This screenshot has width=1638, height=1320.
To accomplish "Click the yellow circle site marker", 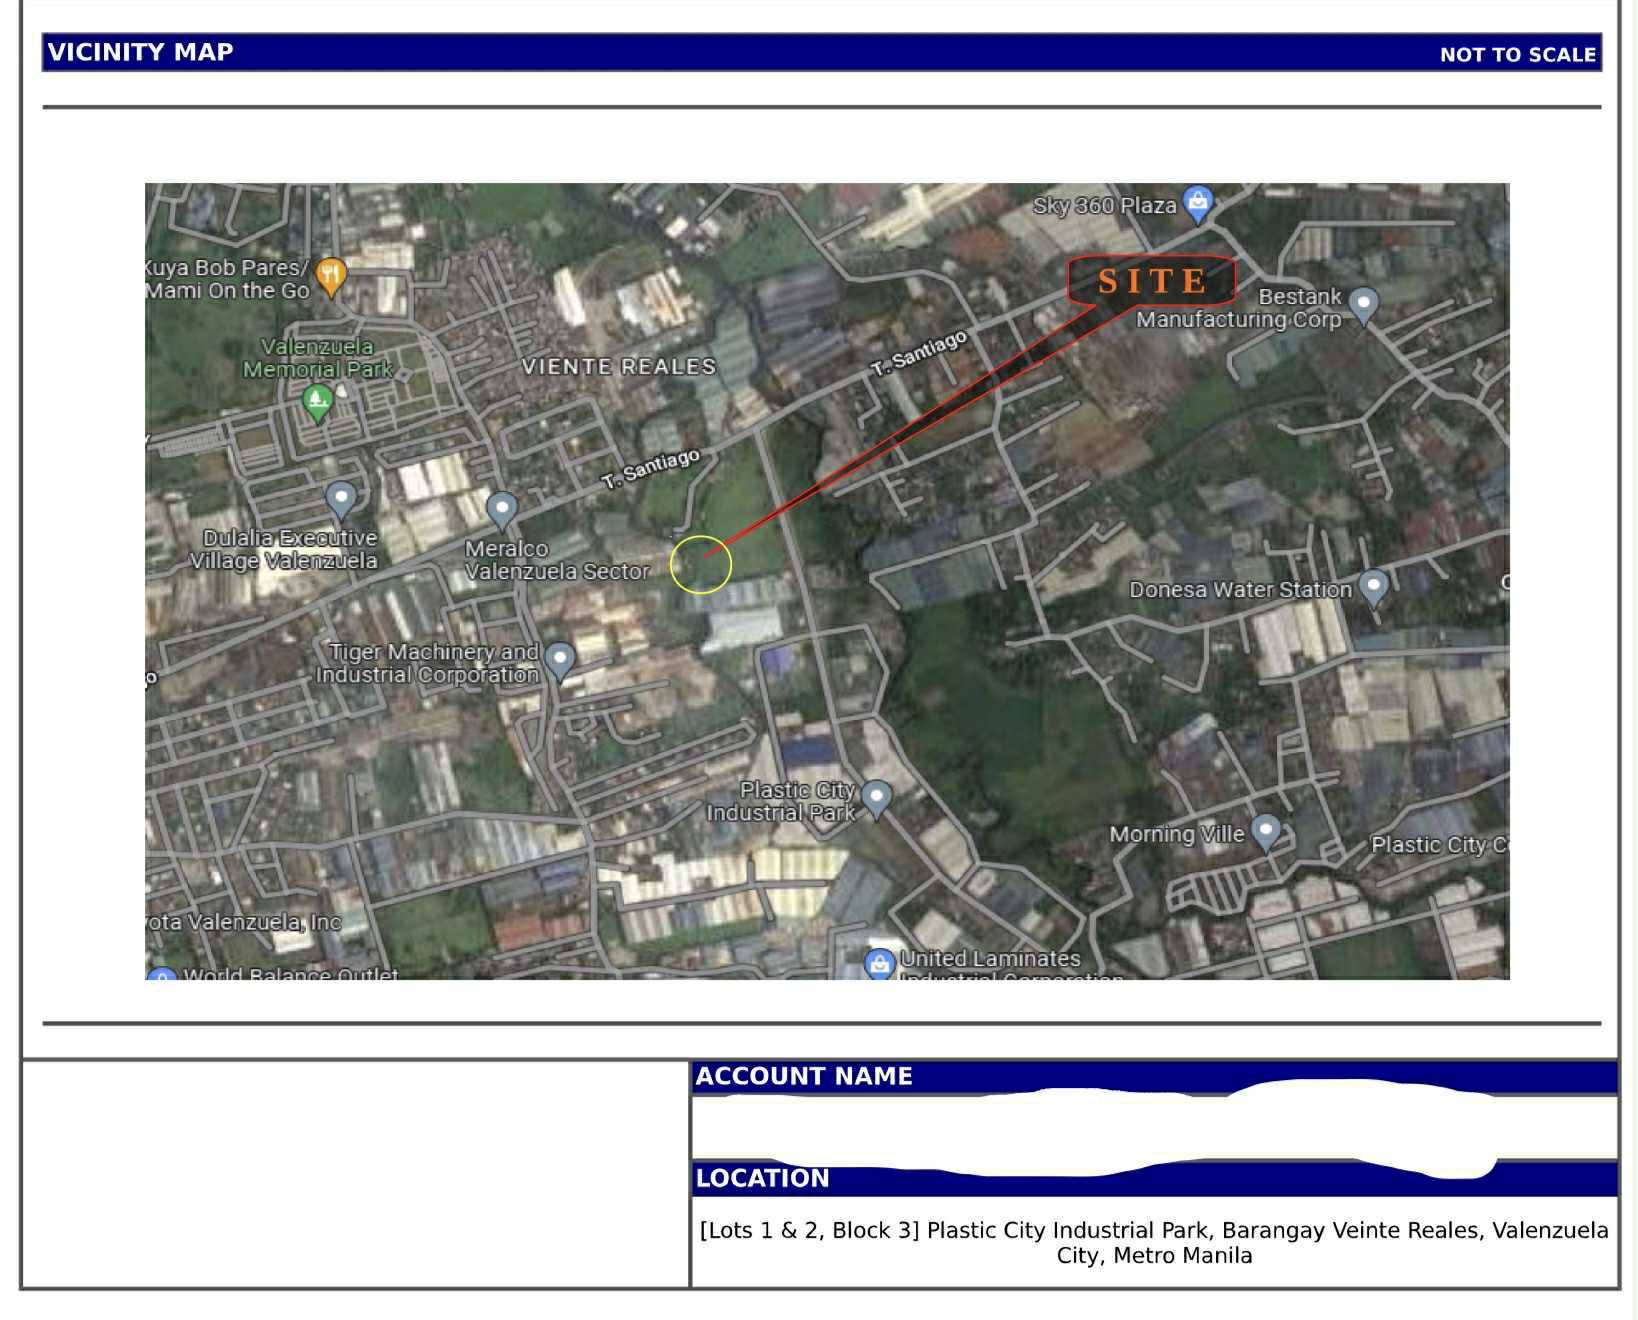I will click(701, 564).
